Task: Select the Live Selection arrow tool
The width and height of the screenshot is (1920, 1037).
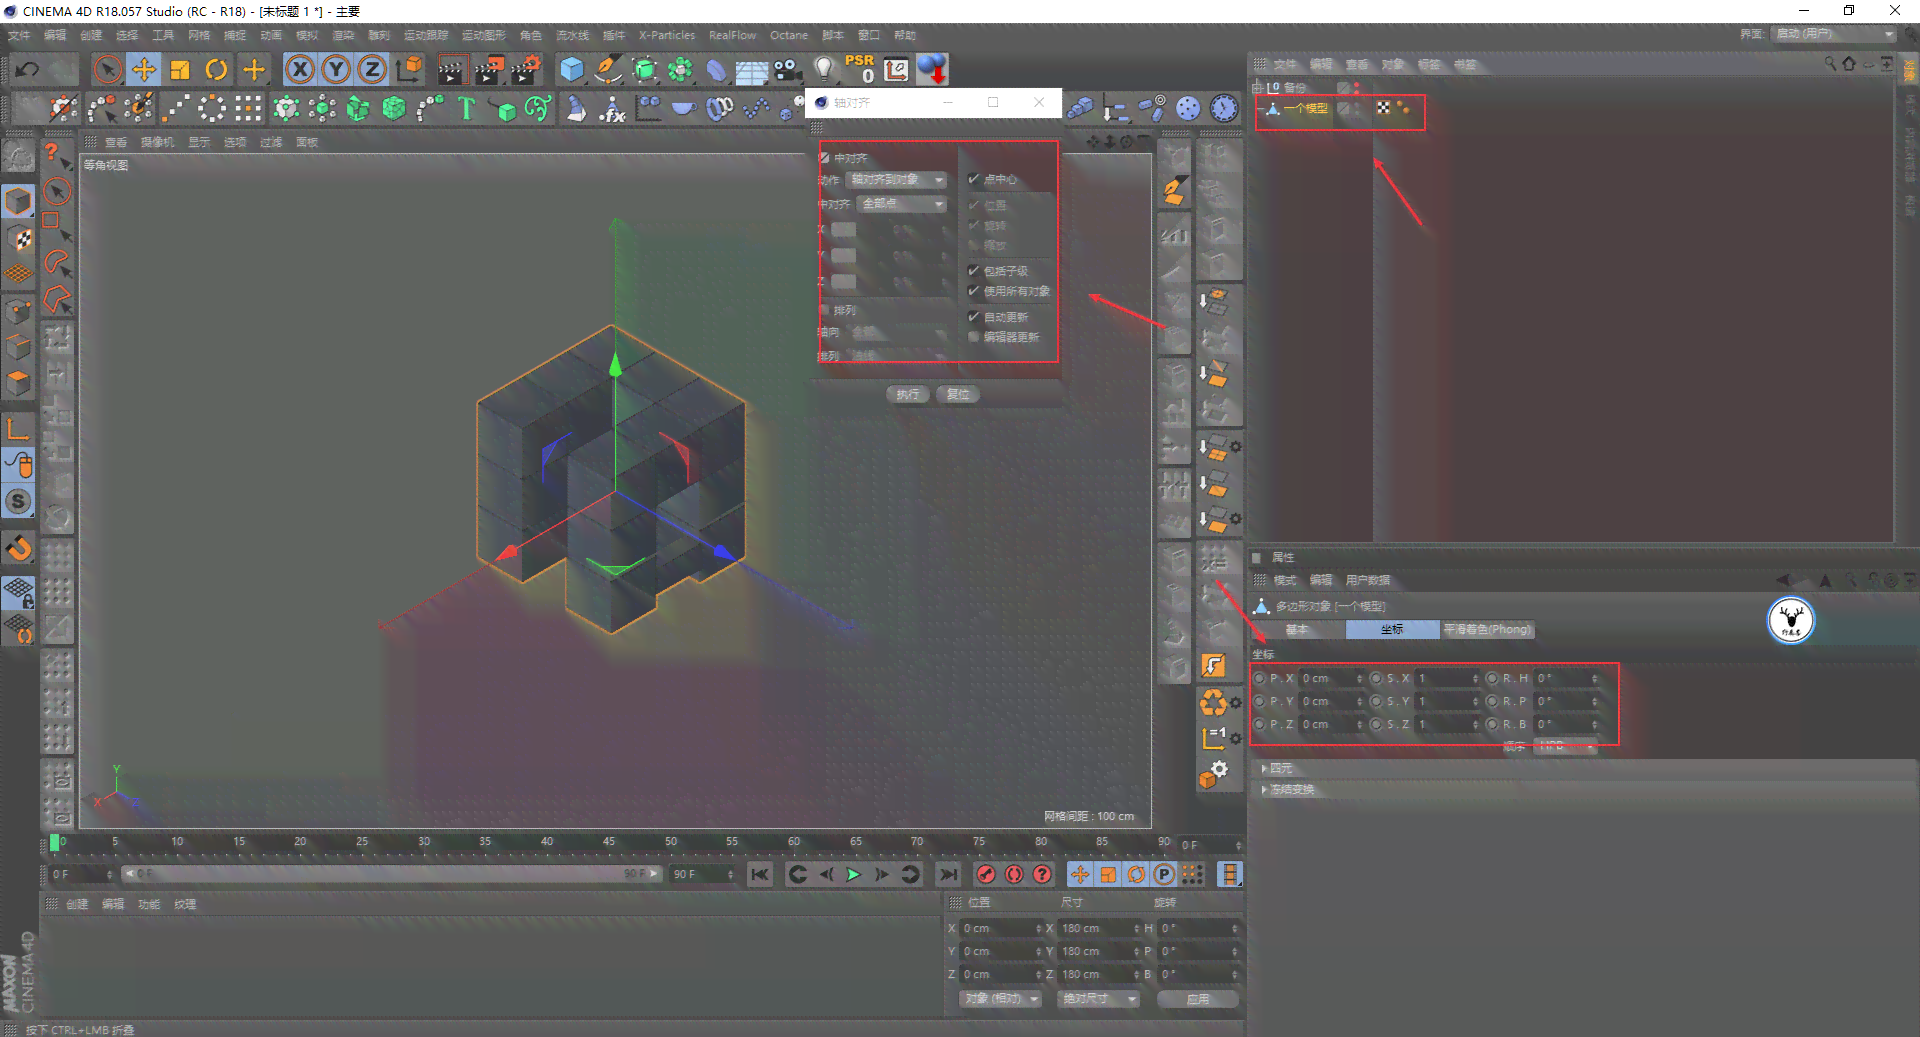Action: (x=108, y=69)
